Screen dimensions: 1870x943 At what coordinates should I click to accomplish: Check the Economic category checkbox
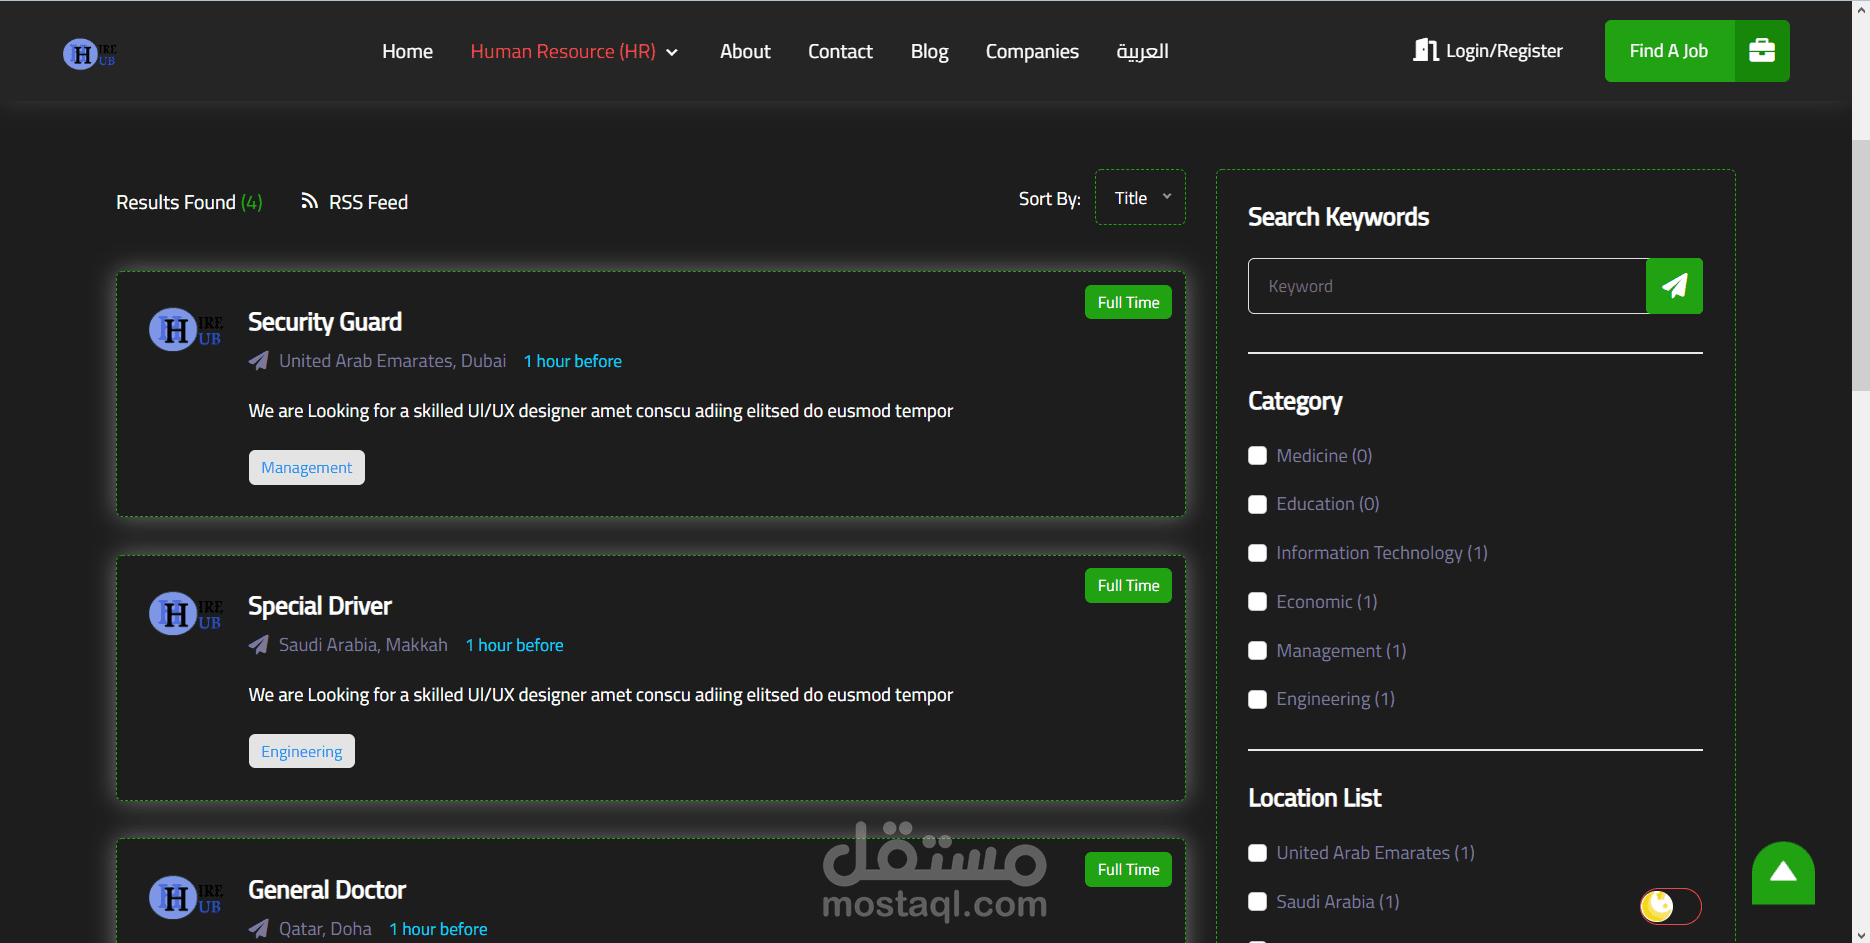tap(1258, 602)
